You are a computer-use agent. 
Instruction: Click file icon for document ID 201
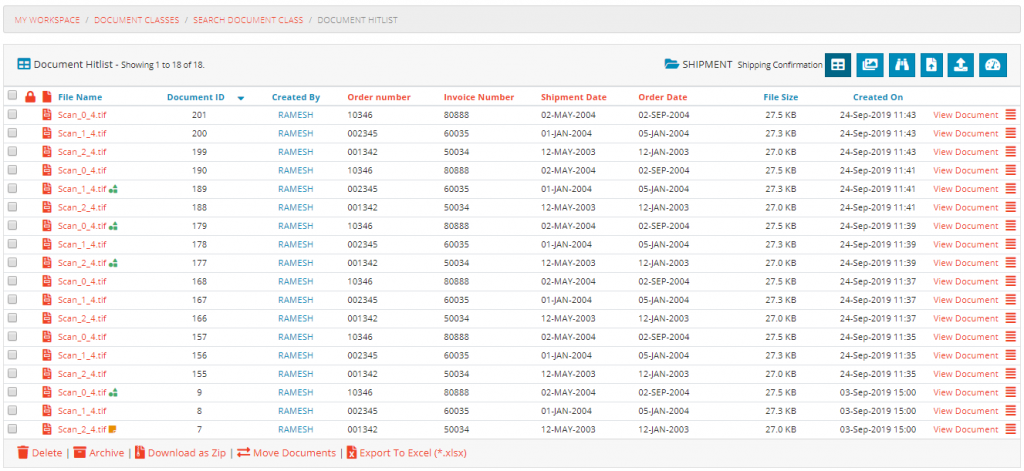tap(46, 115)
